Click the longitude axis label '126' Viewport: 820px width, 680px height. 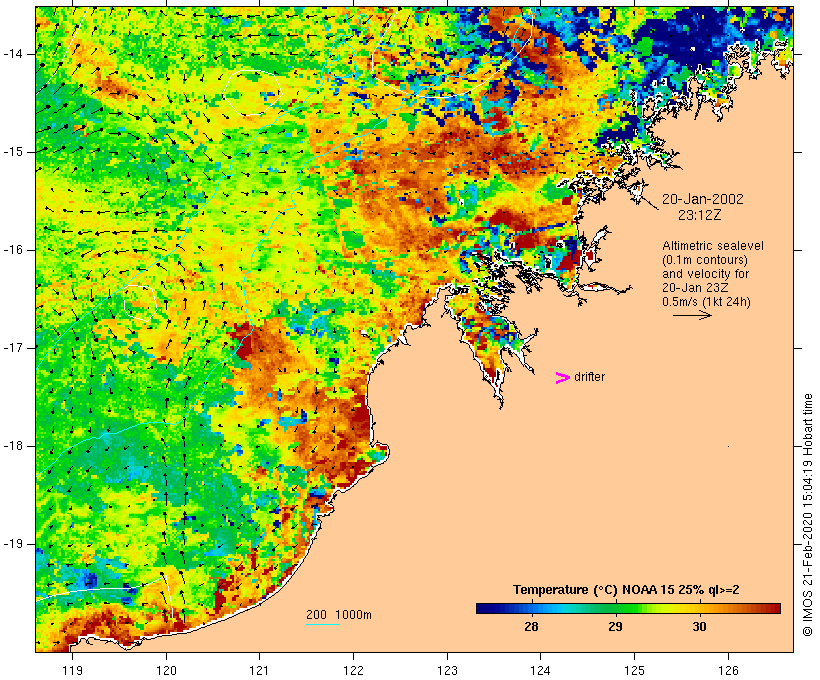tap(728, 670)
